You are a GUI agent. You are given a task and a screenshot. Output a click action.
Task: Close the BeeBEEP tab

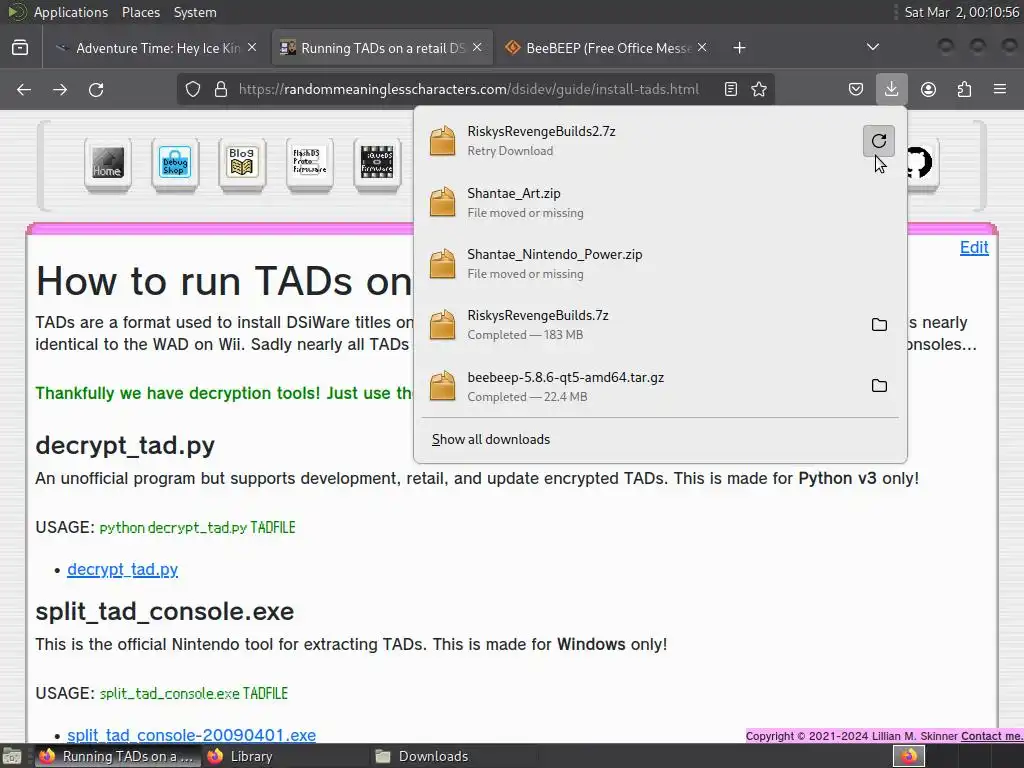702,48
